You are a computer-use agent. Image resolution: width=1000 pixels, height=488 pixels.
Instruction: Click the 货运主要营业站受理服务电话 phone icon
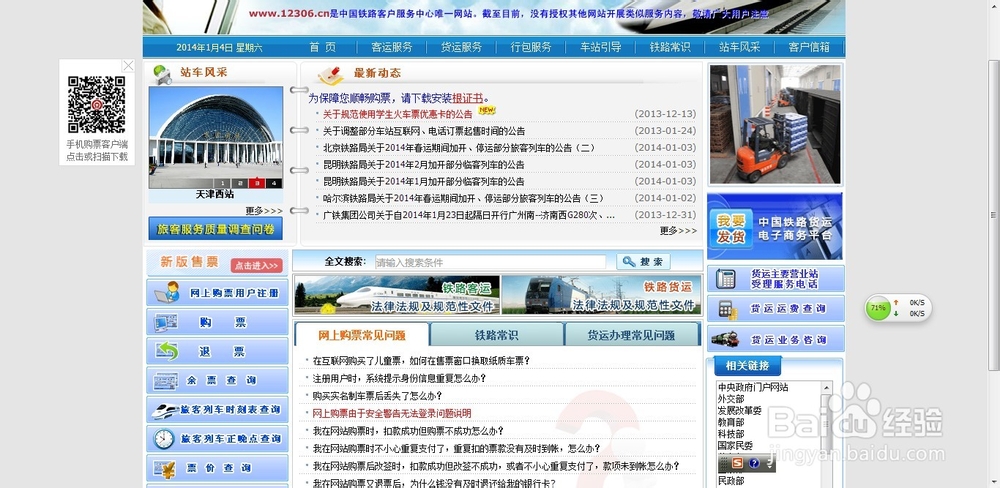tap(725, 279)
